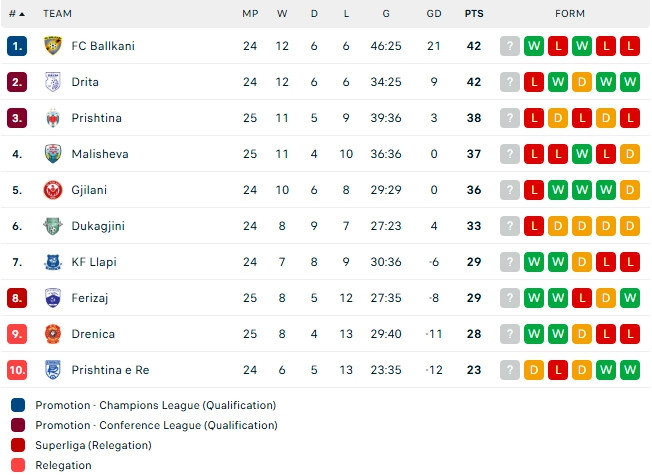Click the KF Llapi club crest
This screenshot has width=652, height=475.
(53, 262)
